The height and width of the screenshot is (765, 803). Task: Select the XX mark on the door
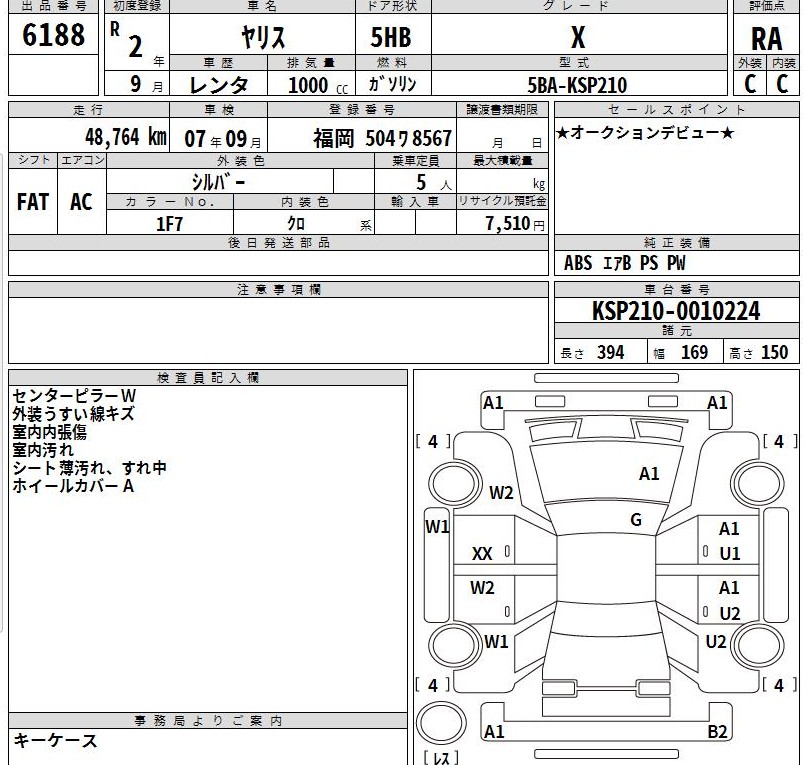click(482, 554)
